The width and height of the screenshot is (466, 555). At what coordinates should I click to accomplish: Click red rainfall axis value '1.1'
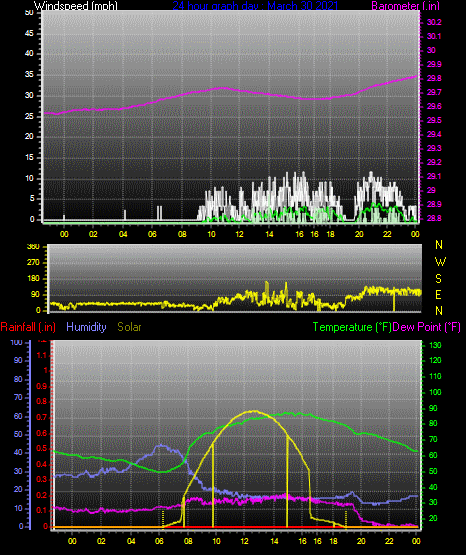42,355
